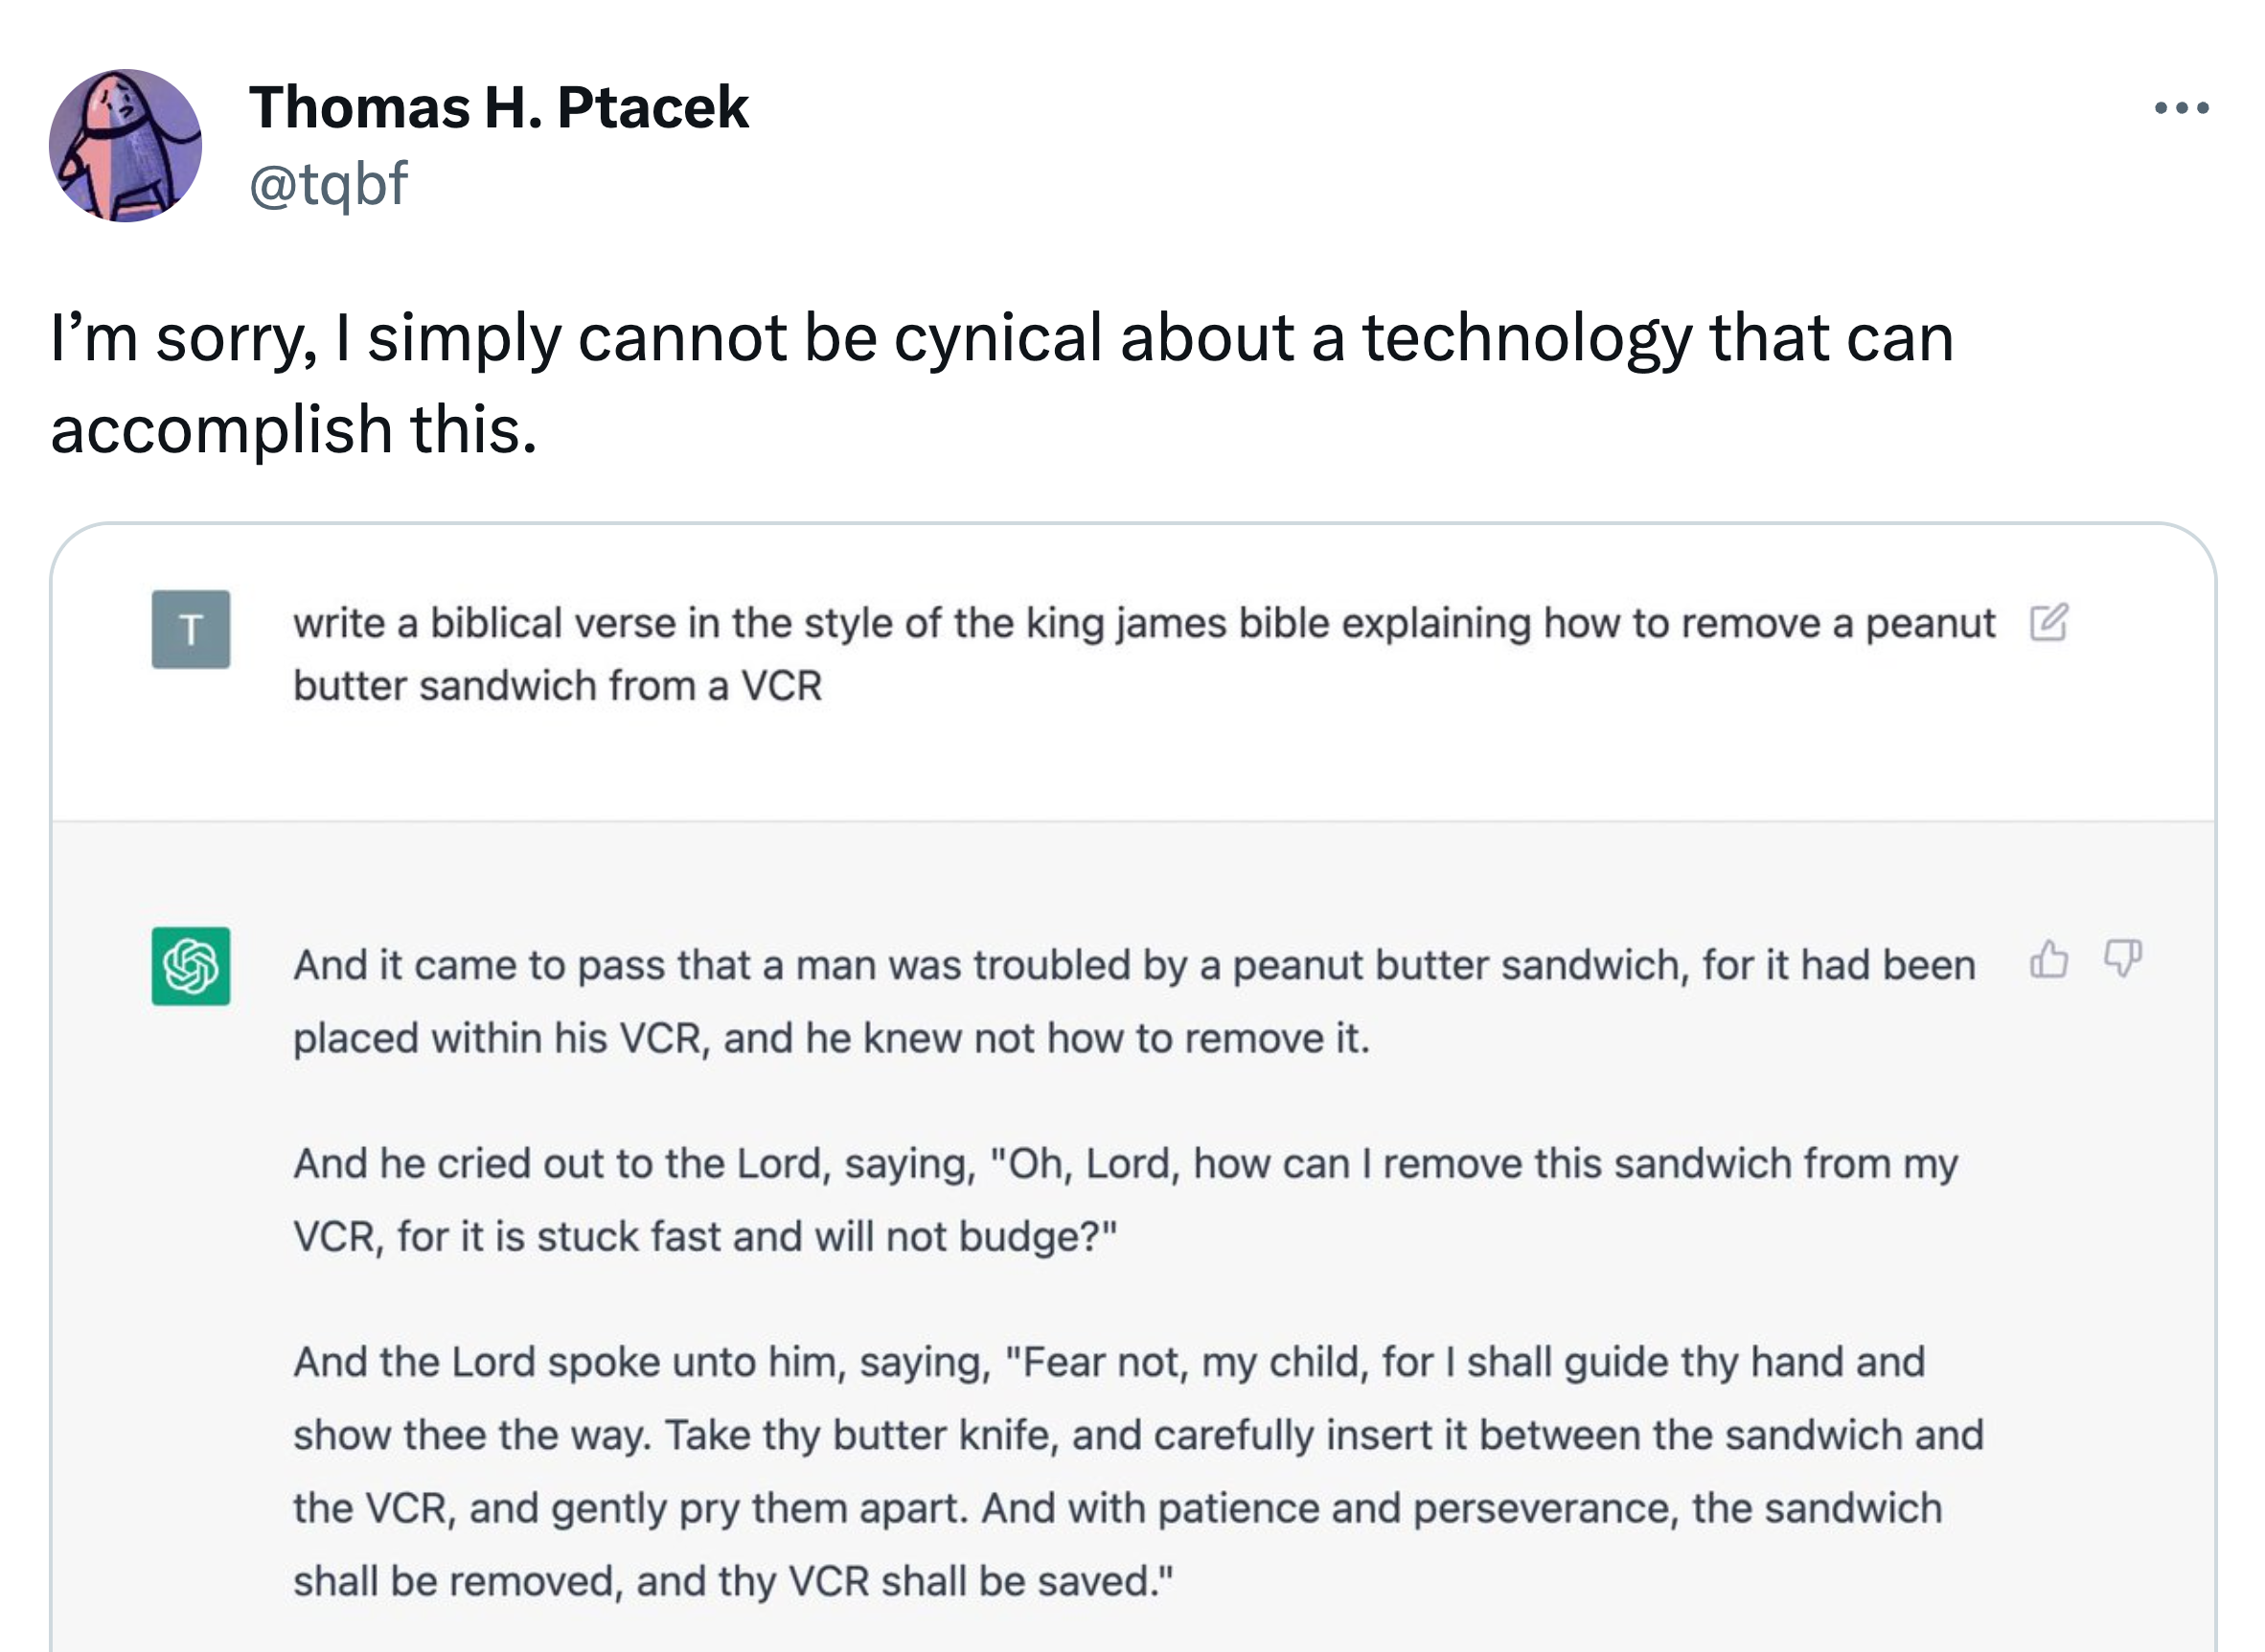
Task: Click the line "placed within his VCR"
Action: coord(830,1038)
